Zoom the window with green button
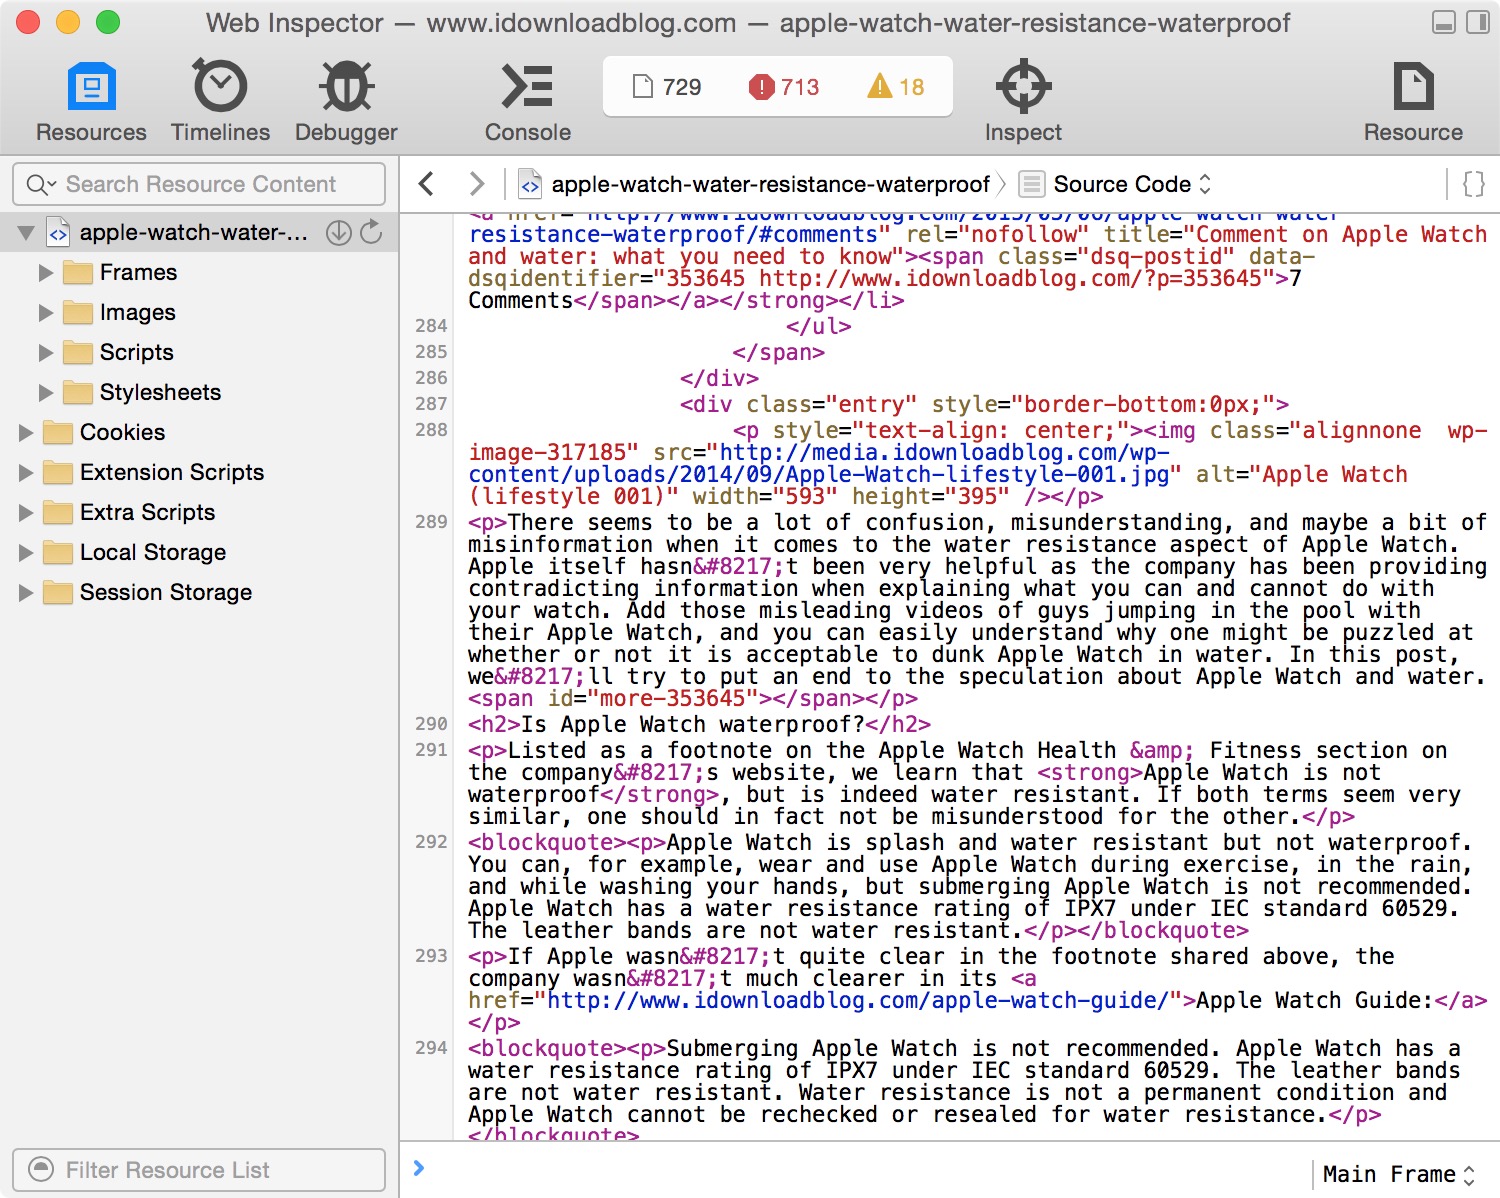Screen dimensions: 1500x1198 [x=107, y=22]
